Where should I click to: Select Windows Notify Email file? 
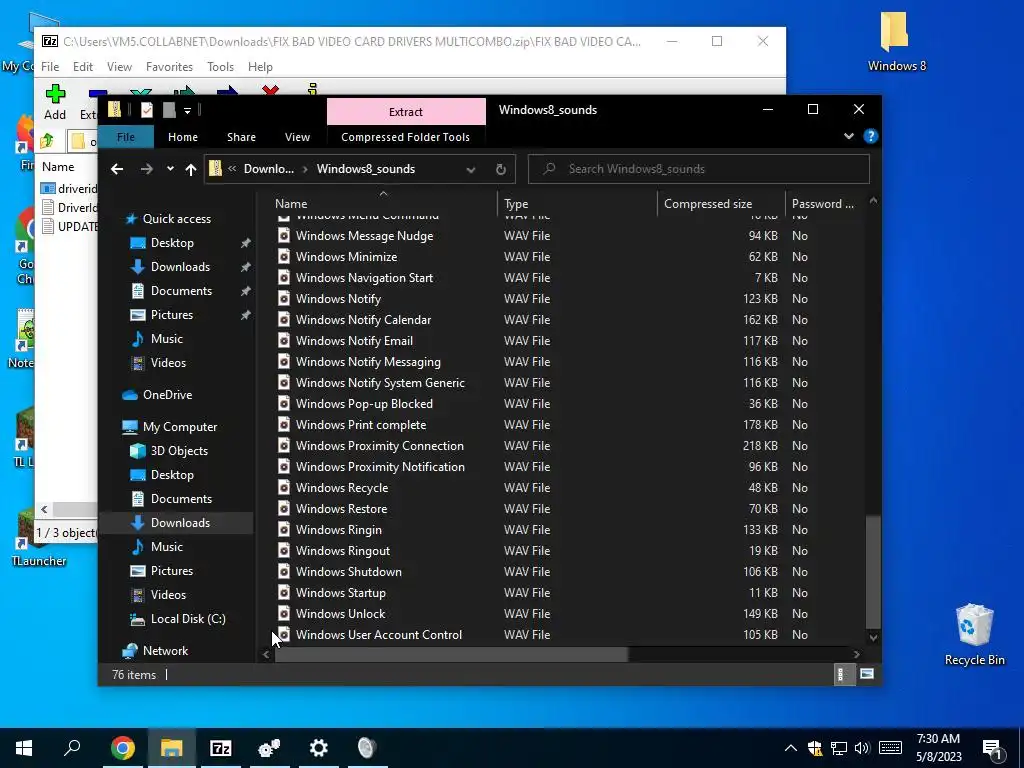point(354,341)
